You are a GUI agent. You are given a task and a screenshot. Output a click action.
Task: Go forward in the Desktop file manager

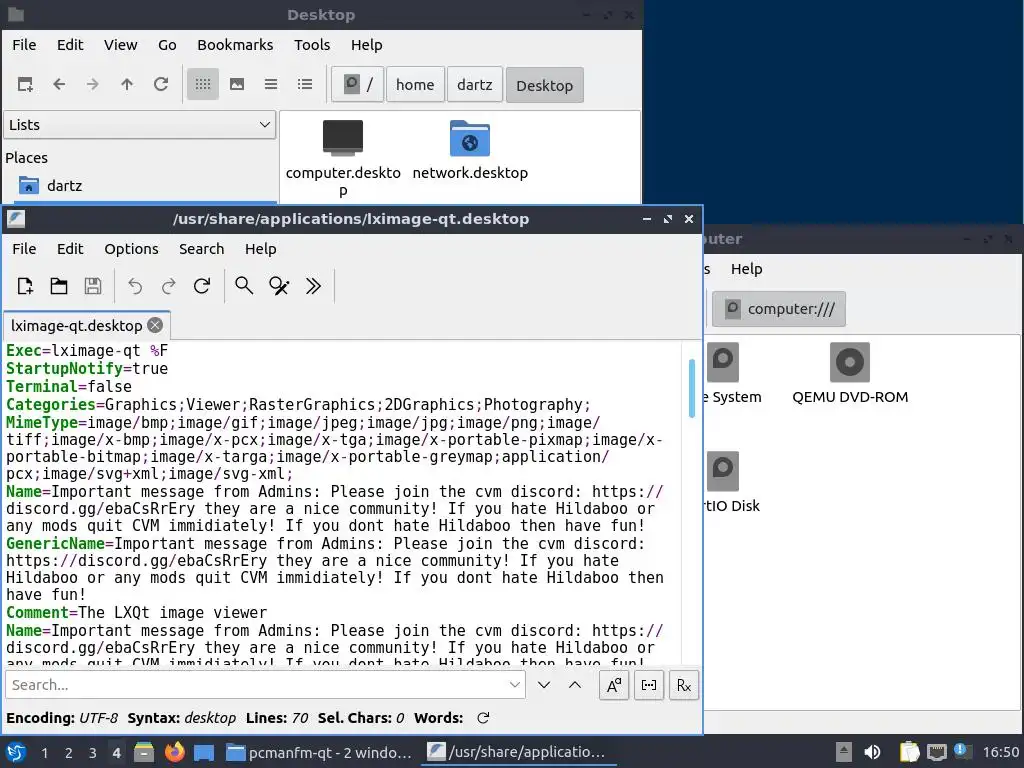pyautogui.click(x=93, y=84)
